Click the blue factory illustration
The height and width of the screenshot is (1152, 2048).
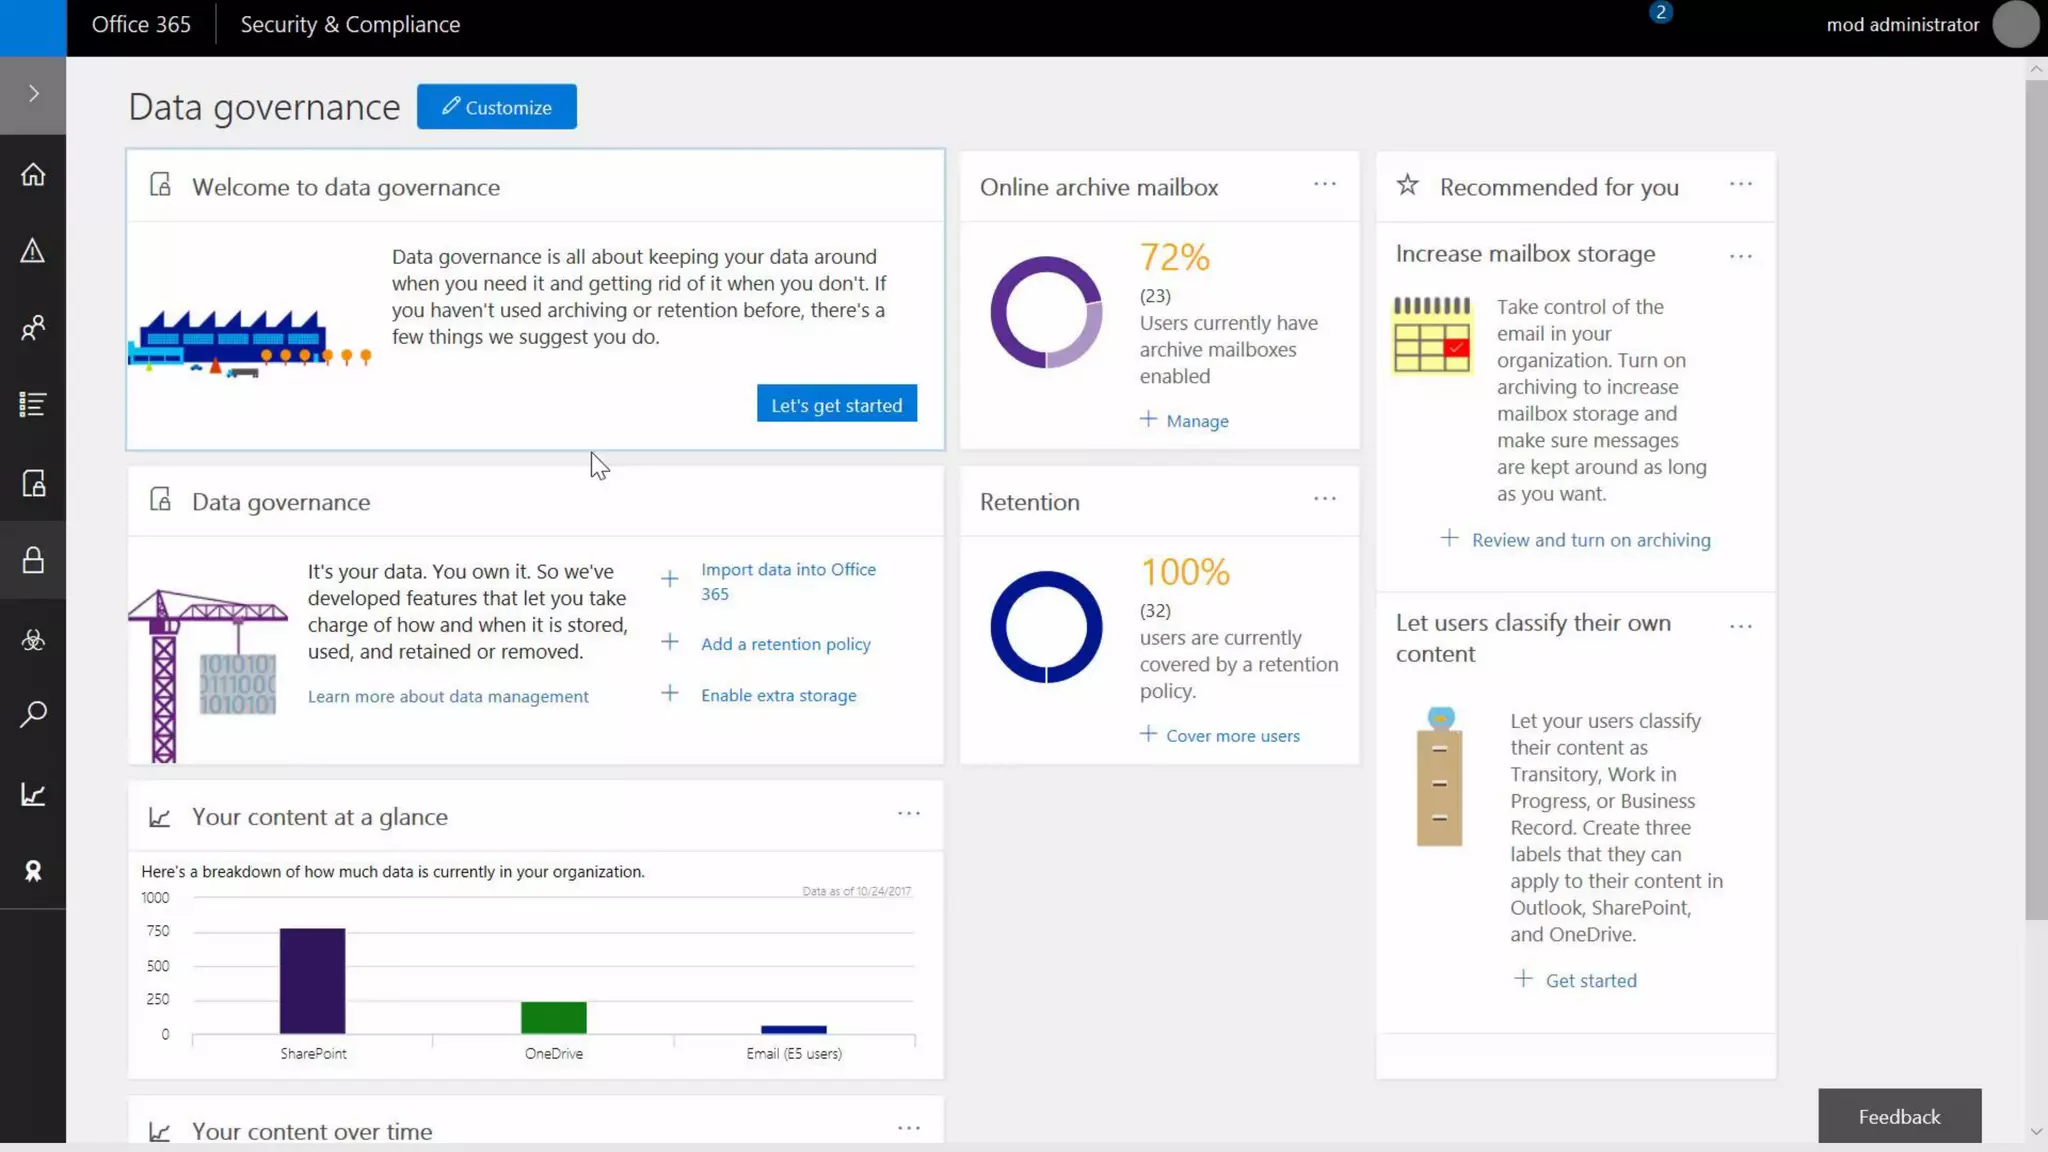[x=250, y=343]
